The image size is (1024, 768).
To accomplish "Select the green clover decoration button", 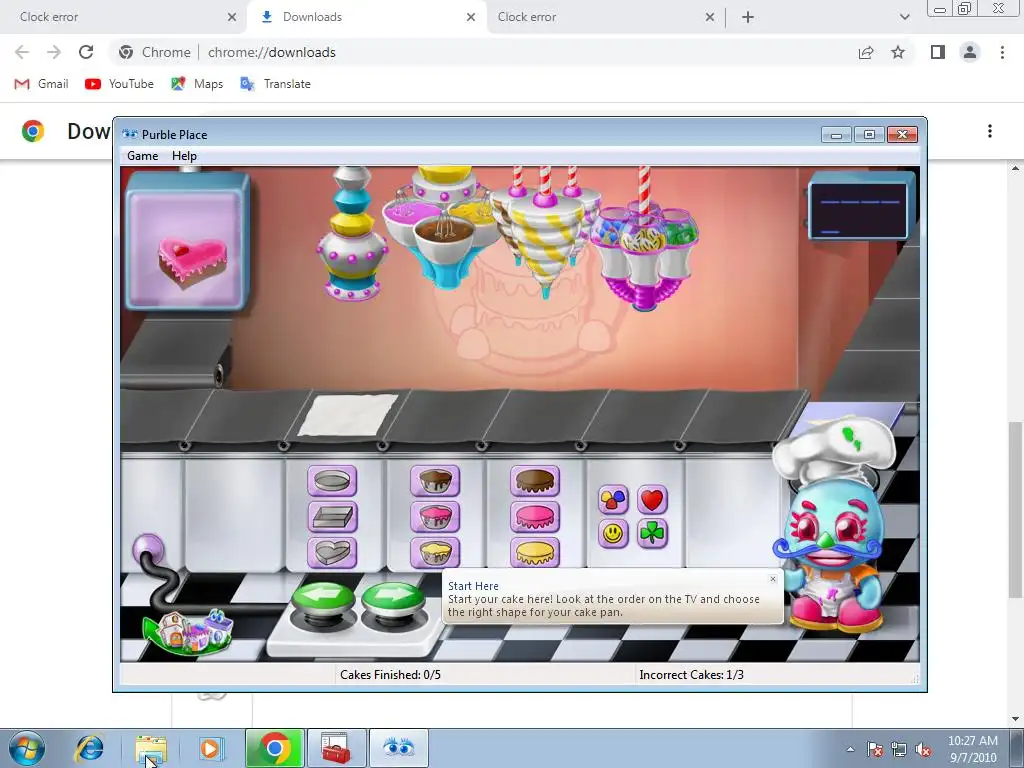I will click(x=652, y=534).
